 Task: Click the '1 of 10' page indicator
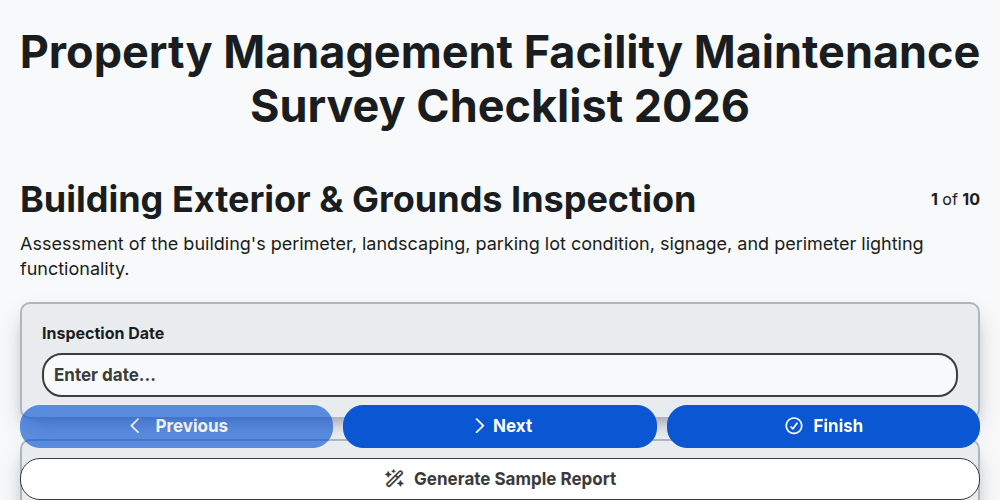(955, 200)
